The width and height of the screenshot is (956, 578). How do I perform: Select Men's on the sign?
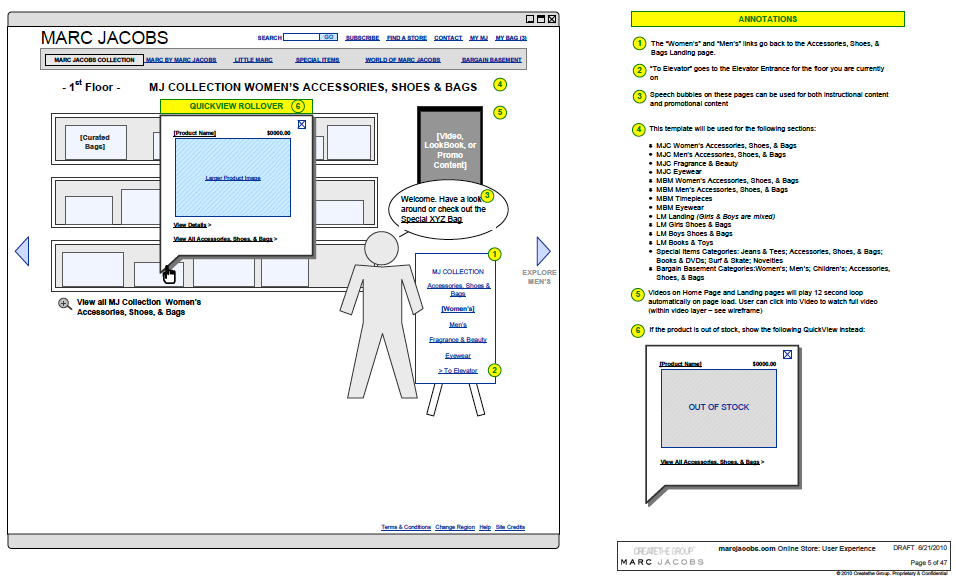tap(458, 325)
